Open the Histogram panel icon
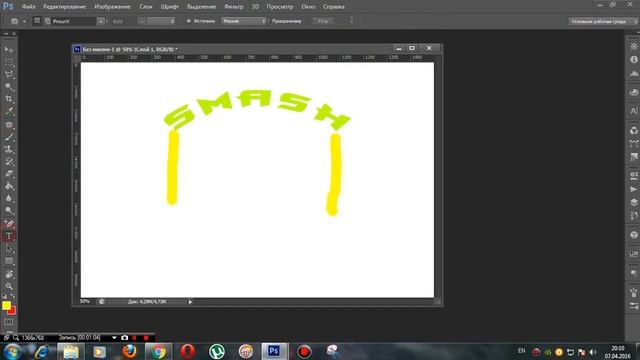 coord(633,73)
